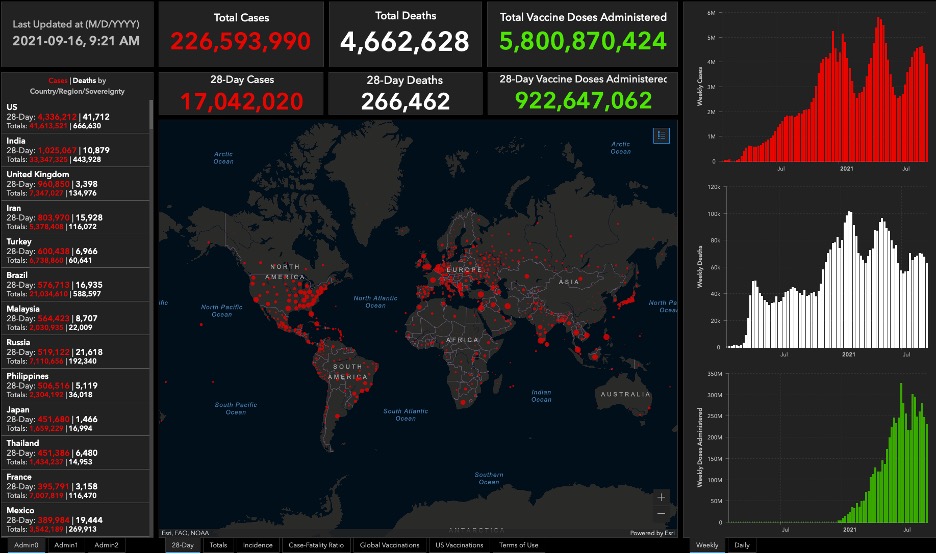The width and height of the screenshot is (936, 554).
Task: Sort country list by Cases
Action: (58, 81)
